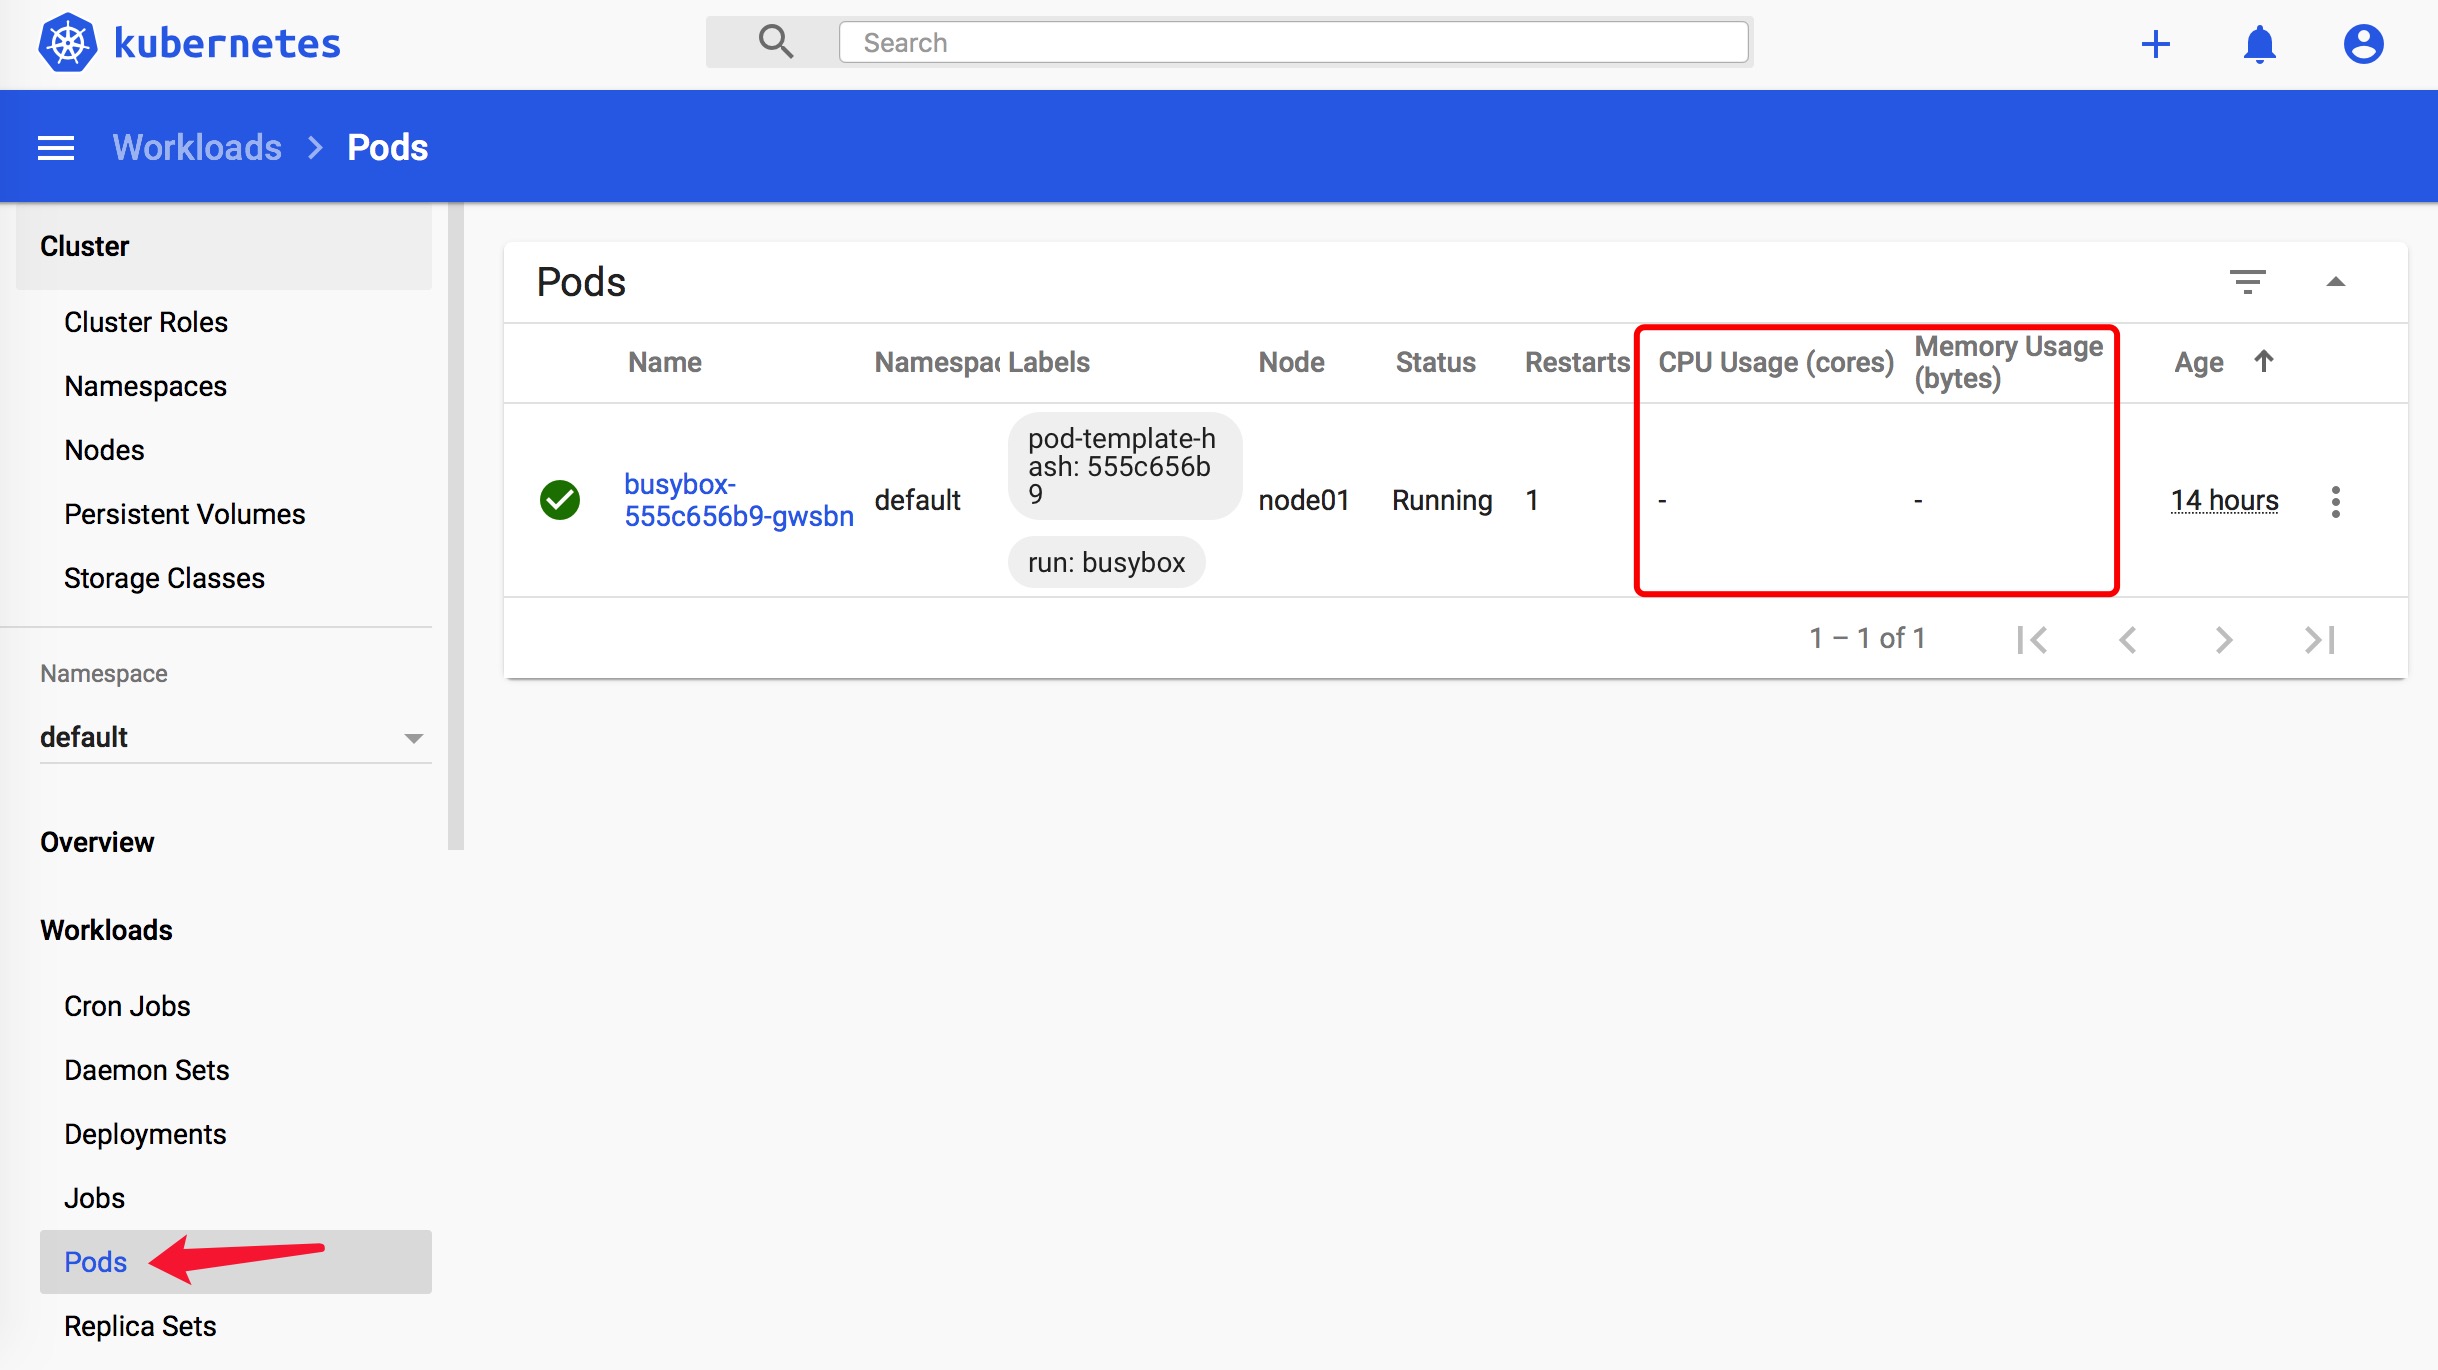Click the restarts count 1 in busybox row
The image size is (2438, 1370).
pos(1532,500)
